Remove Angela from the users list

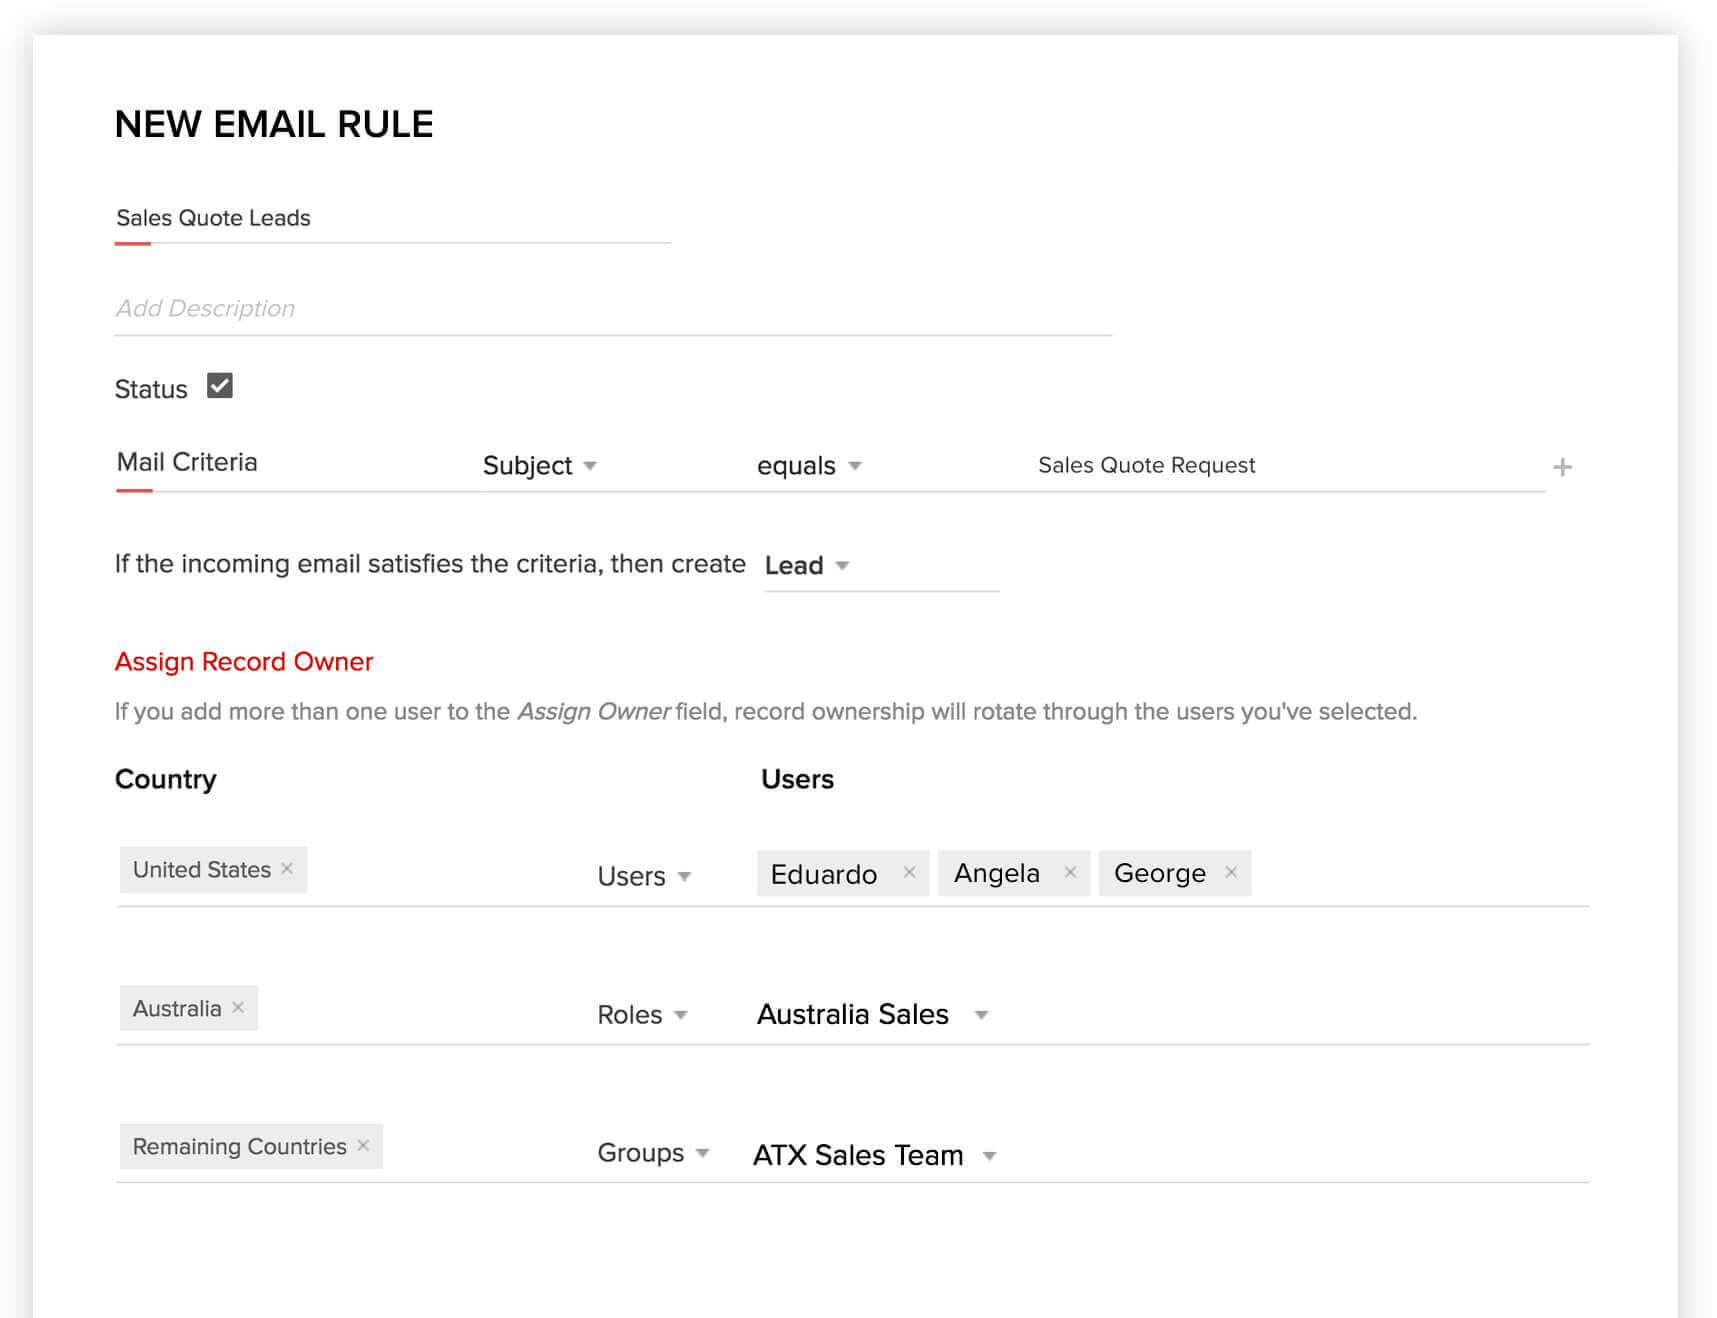click(x=1070, y=872)
